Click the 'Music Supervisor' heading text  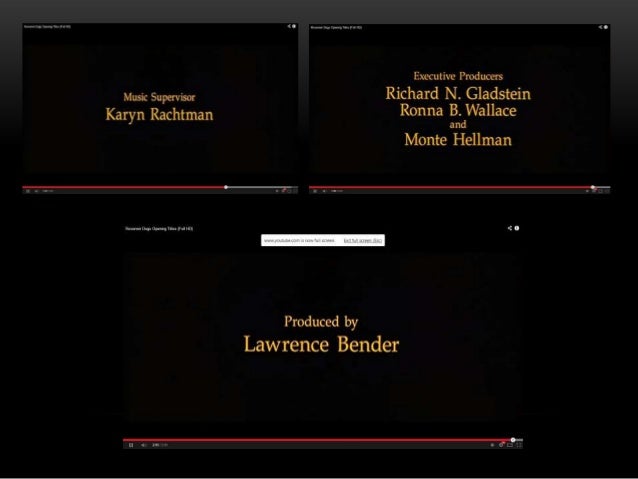pyautogui.click(x=159, y=97)
